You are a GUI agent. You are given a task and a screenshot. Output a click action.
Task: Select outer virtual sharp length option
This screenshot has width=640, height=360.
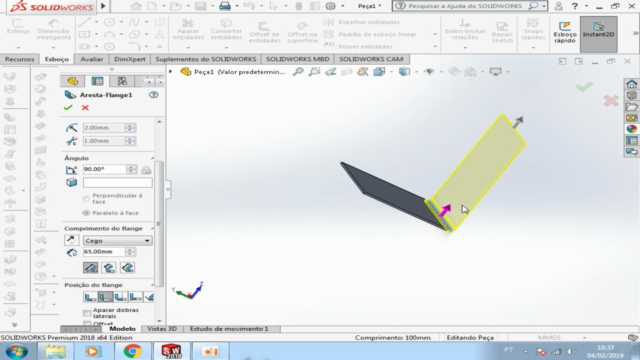[91, 268]
